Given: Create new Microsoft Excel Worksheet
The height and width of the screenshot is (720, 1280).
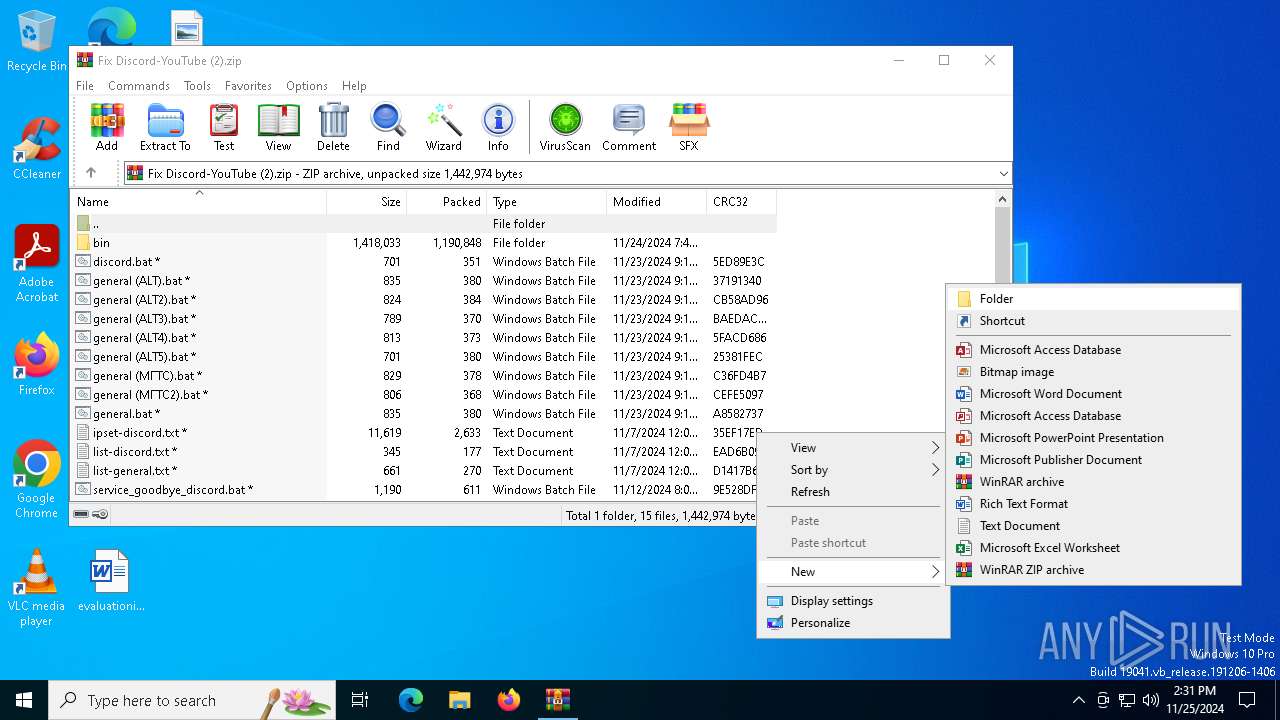Looking at the screenshot, I should coord(1094,548).
